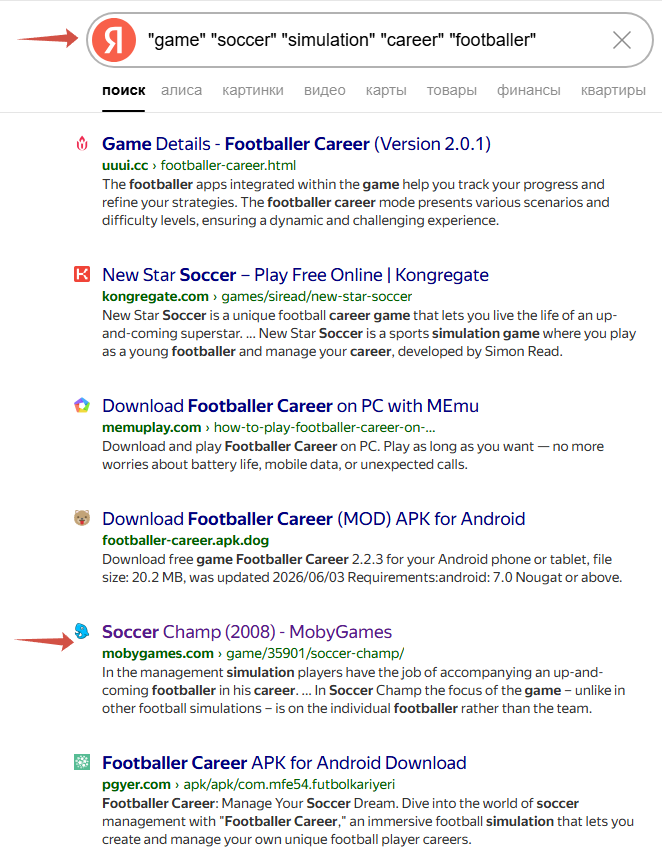Click the snippet "In the management simulation players"

[x=363, y=690]
